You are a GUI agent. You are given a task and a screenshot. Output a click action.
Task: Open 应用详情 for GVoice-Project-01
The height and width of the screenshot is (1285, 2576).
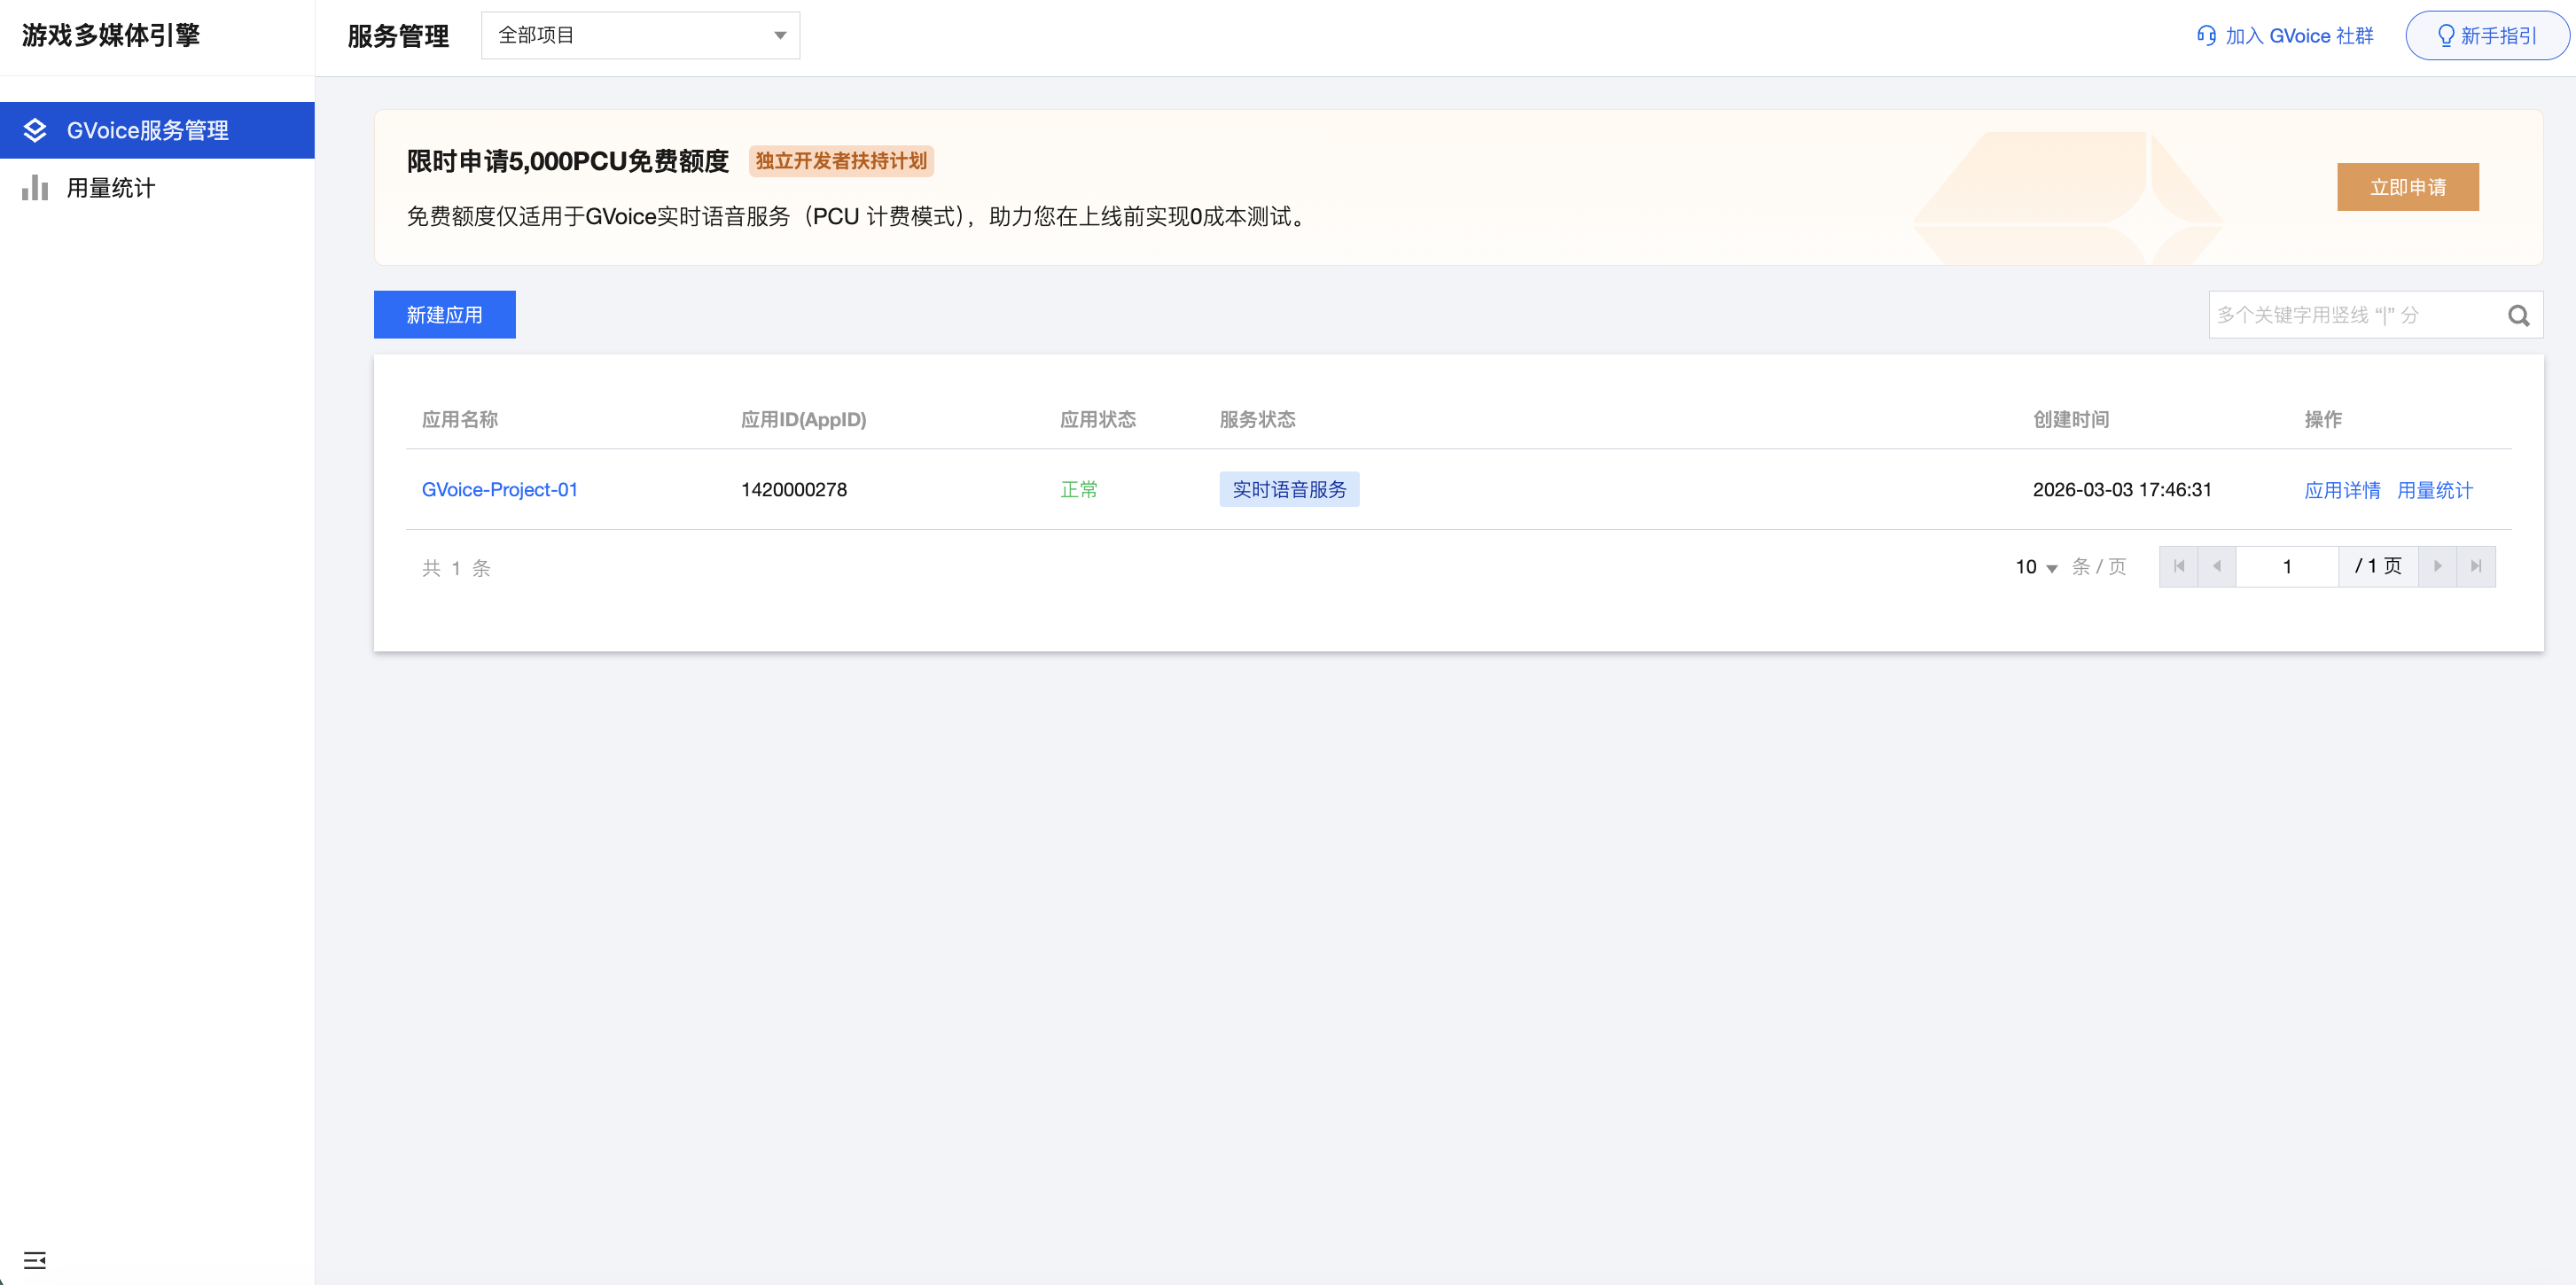[2341, 490]
